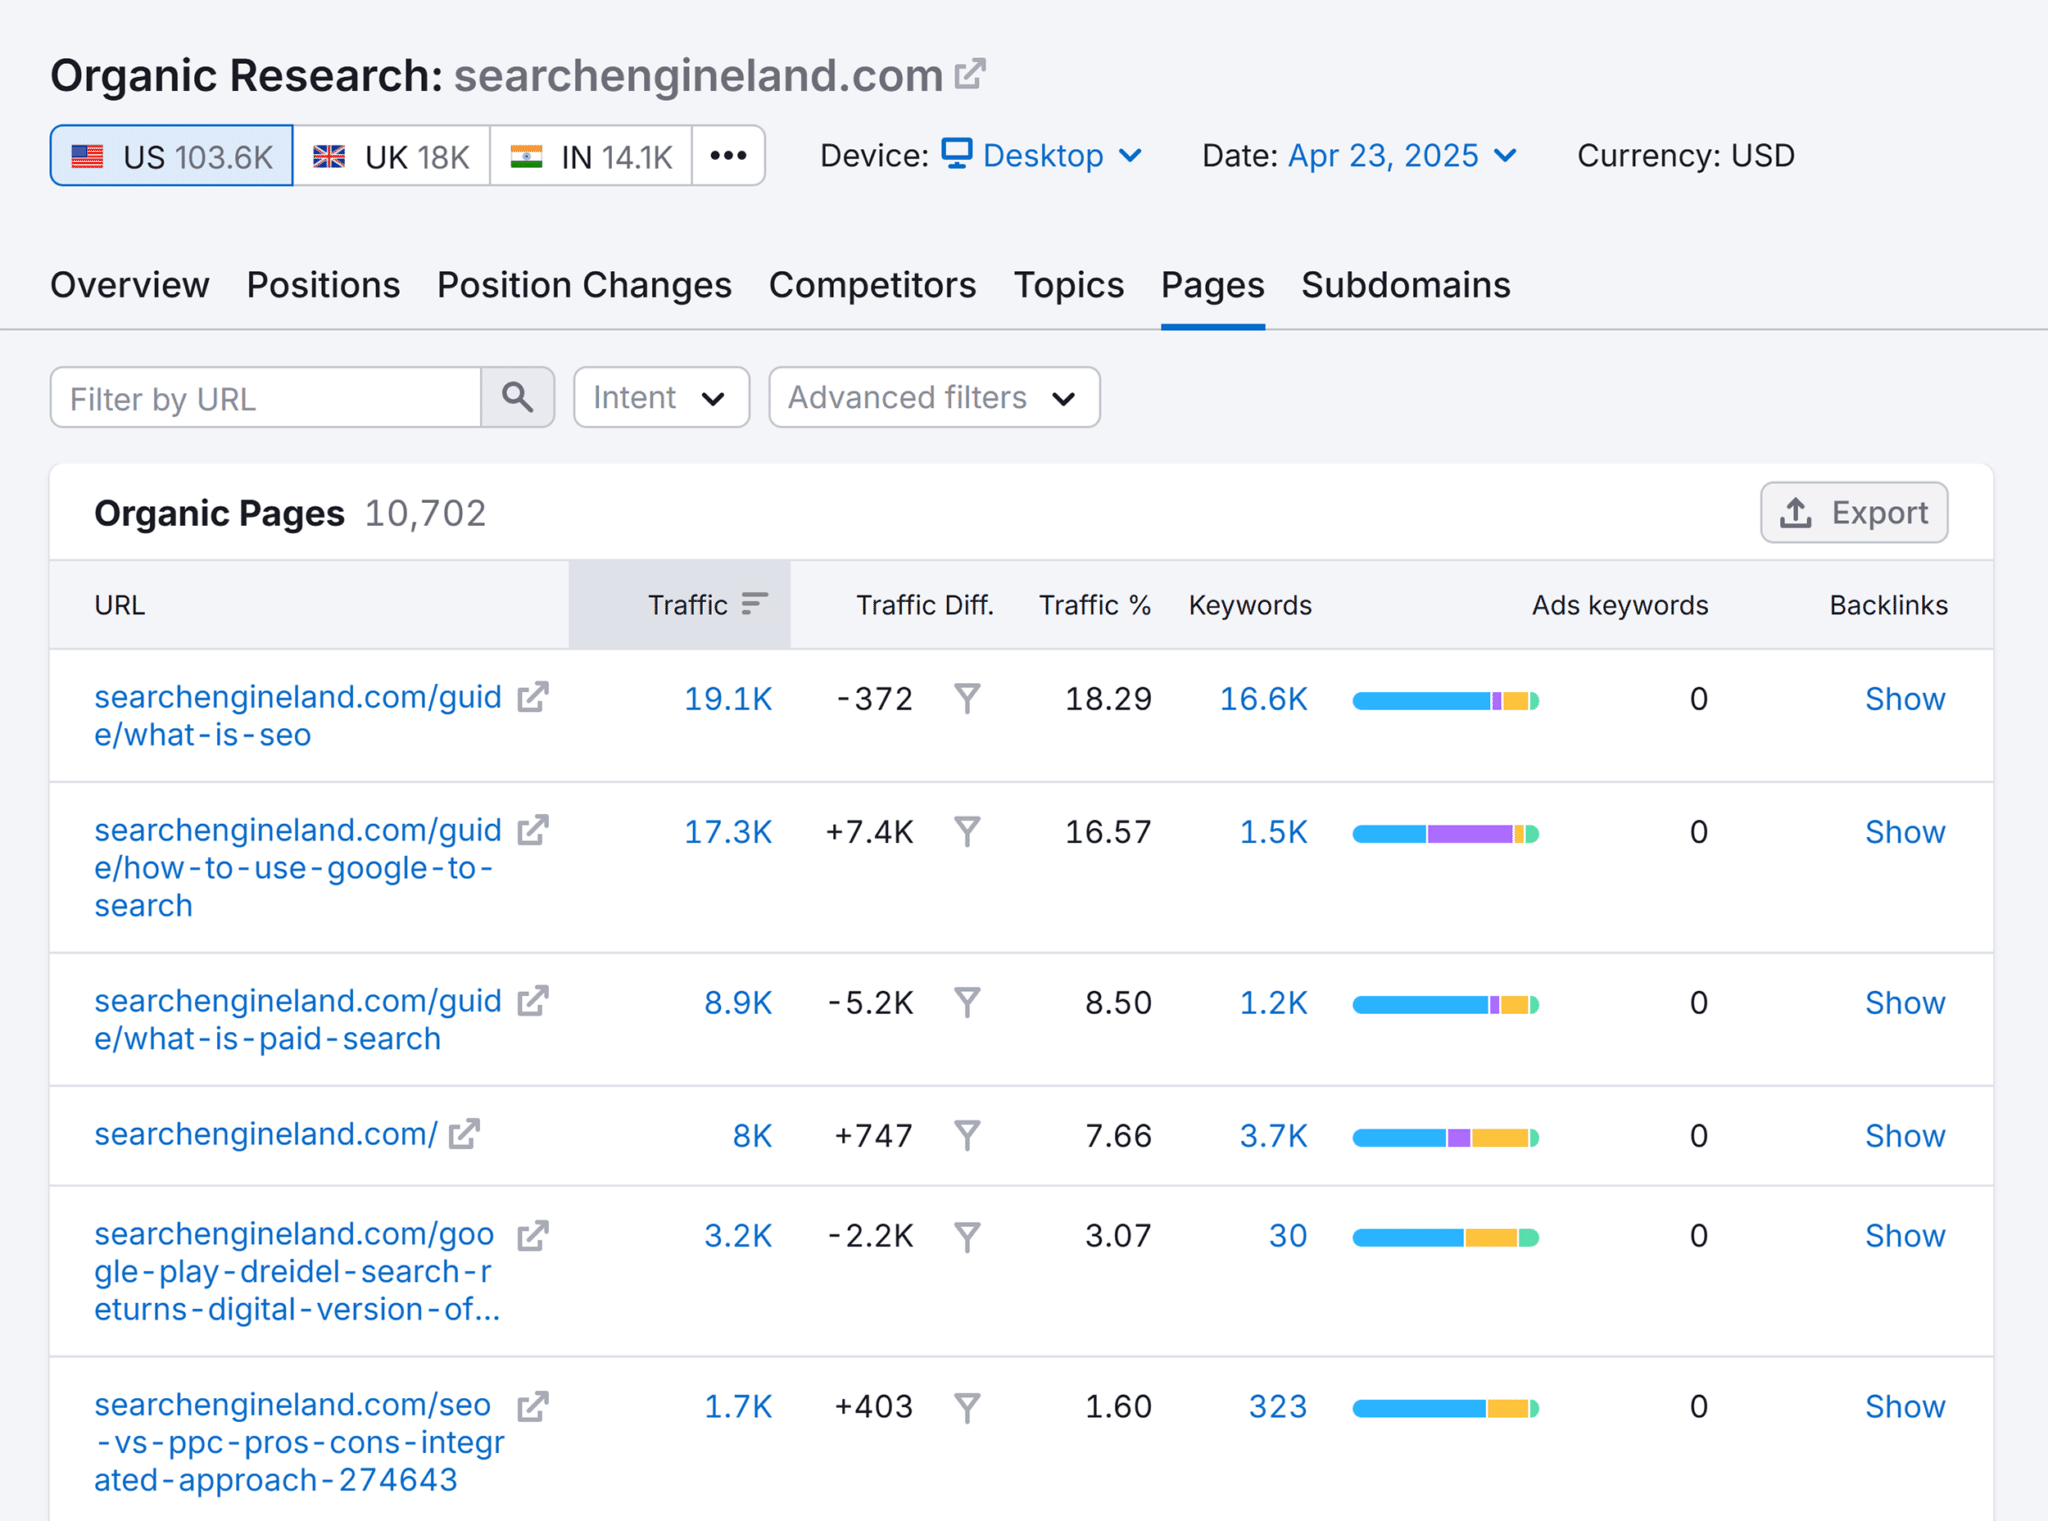The image size is (2048, 1521).
Task: Click filter funnel icon next to -372
Action: 967,698
